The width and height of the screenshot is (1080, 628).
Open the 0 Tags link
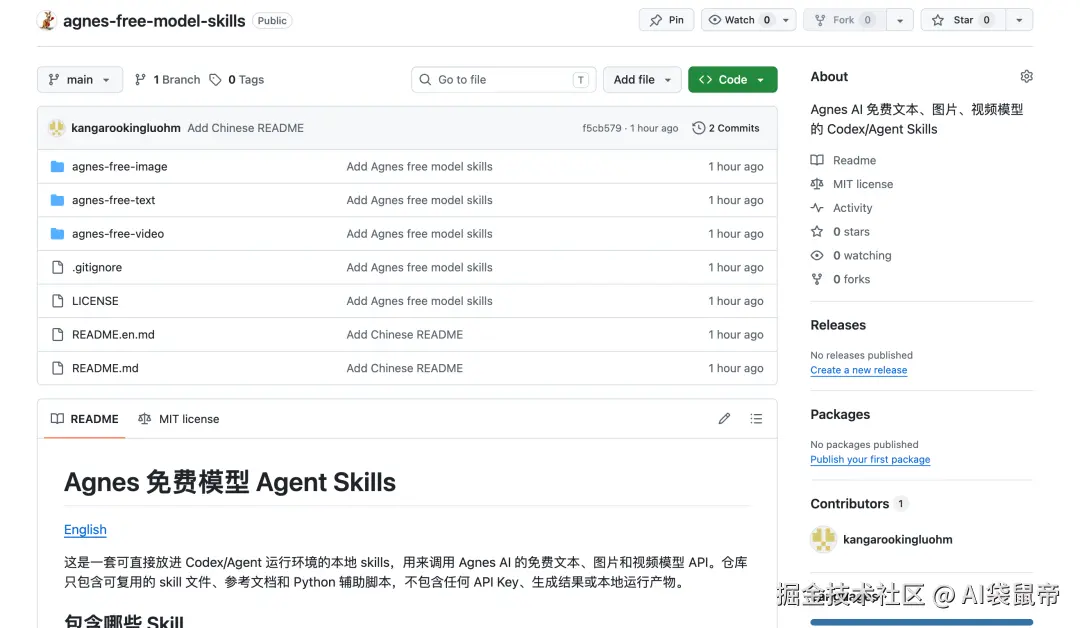[236, 80]
